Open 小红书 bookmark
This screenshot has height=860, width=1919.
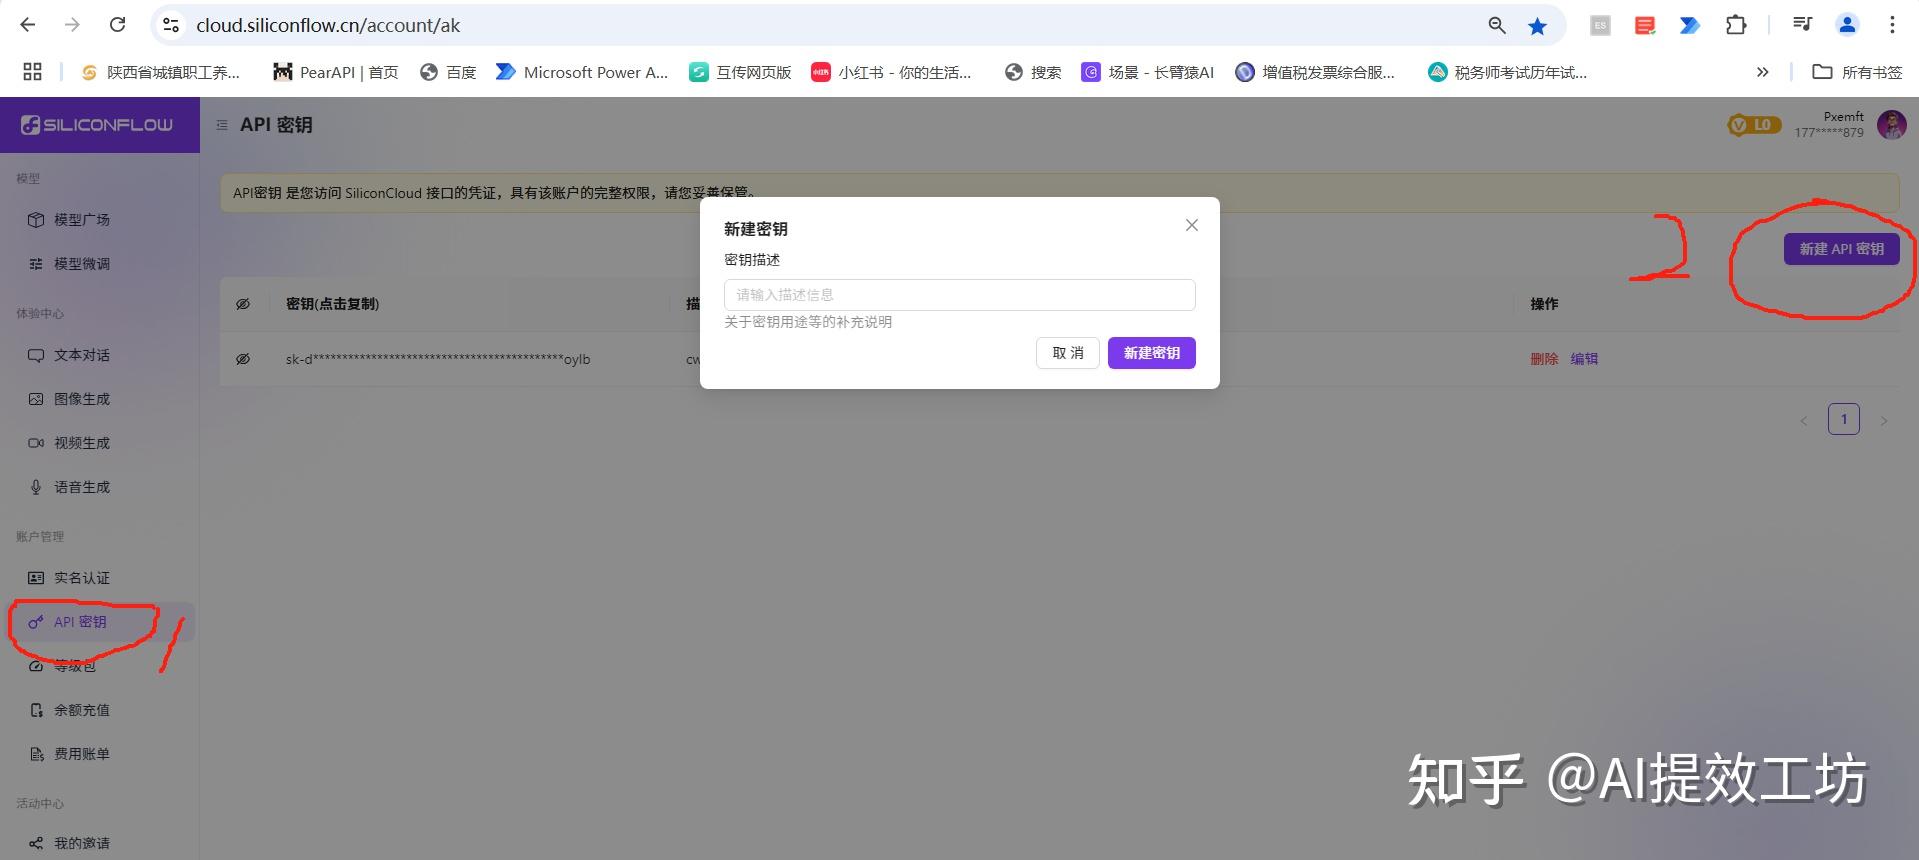click(891, 72)
